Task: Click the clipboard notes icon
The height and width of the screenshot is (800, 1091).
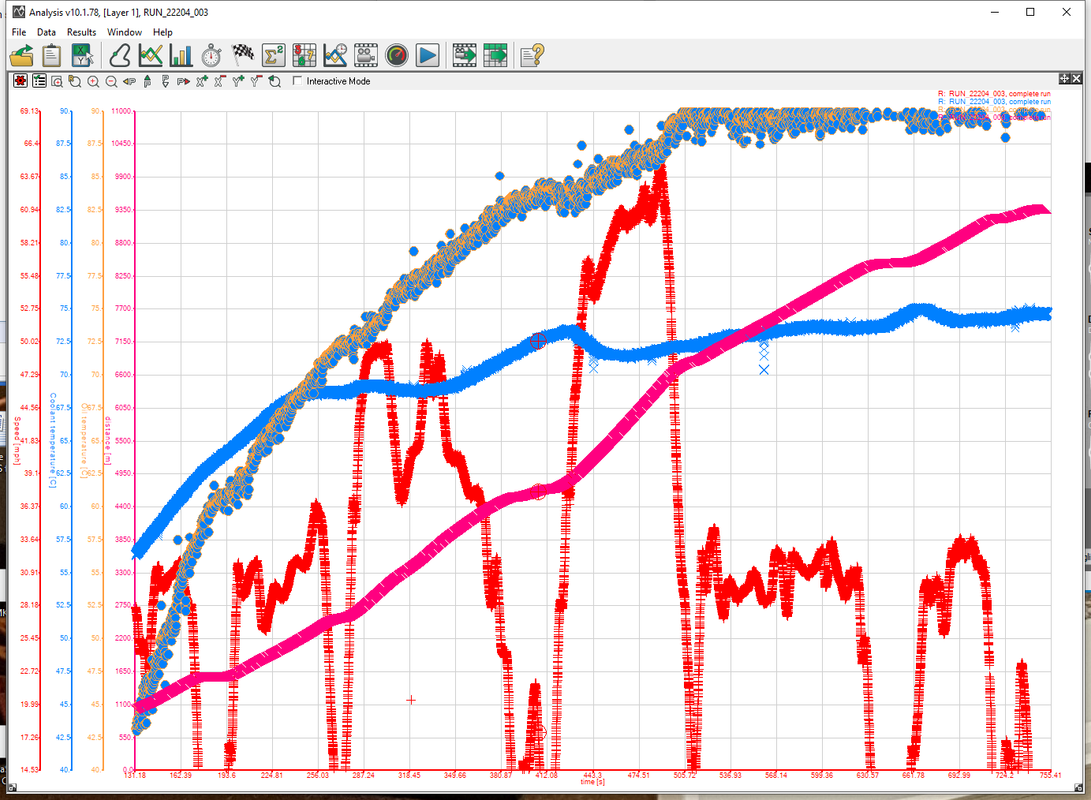Action: [x=51, y=56]
